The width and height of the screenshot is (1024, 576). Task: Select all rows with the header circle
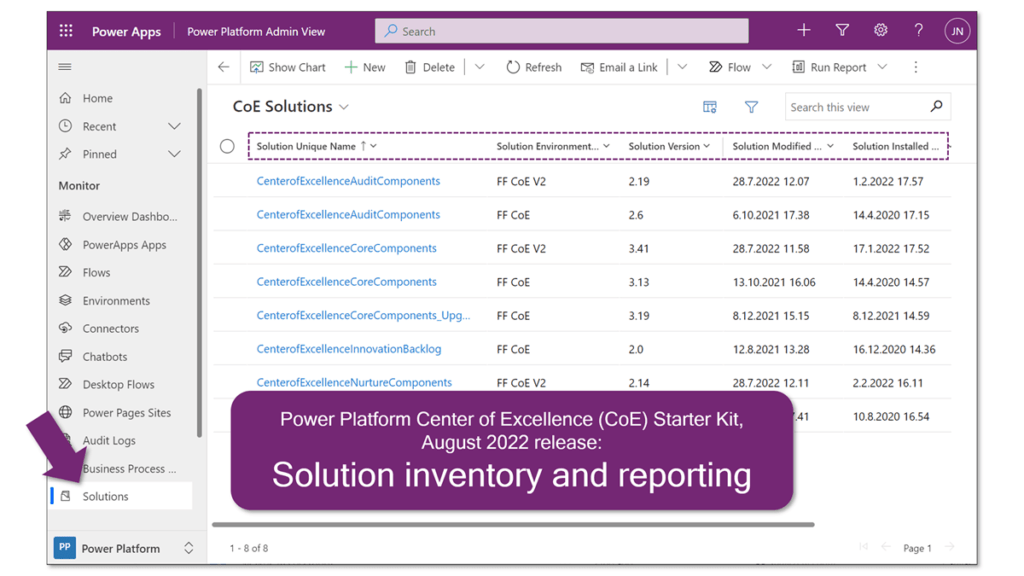(x=228, y=145)
